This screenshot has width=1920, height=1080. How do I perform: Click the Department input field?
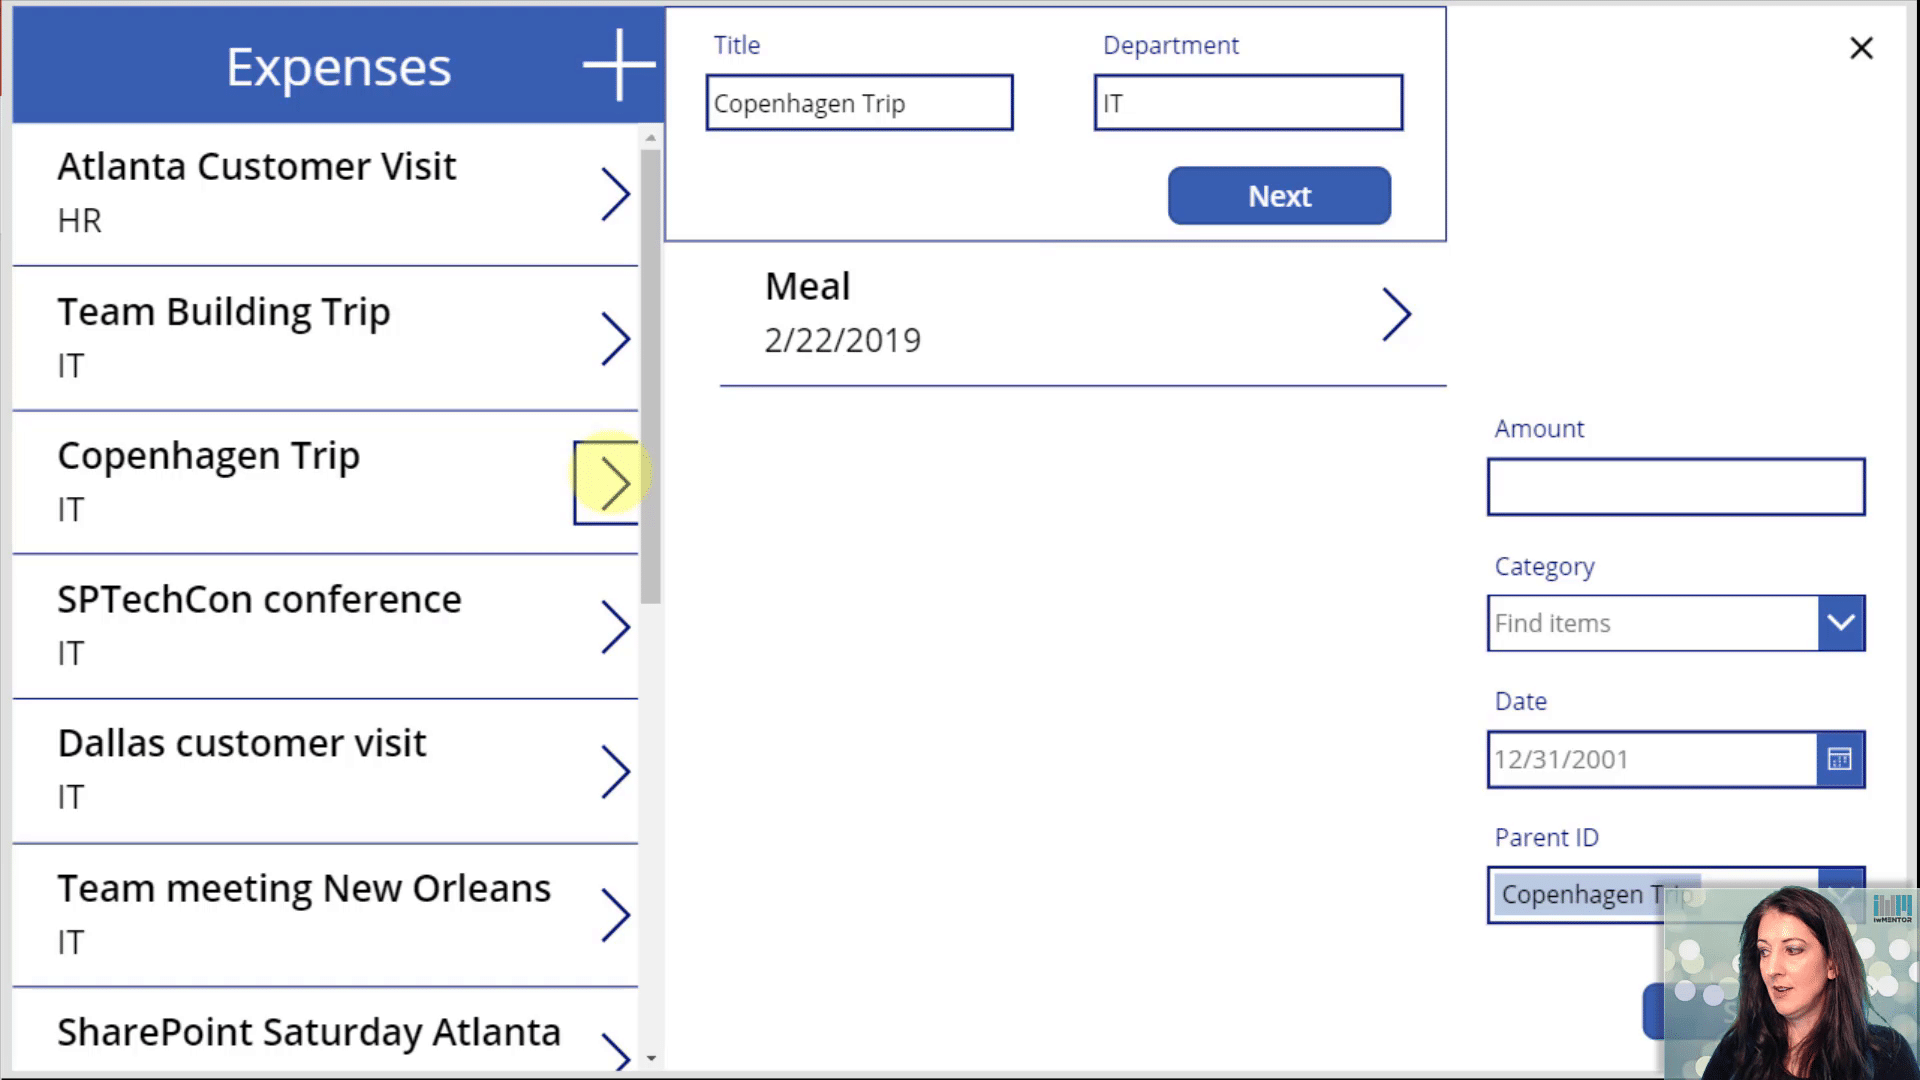tap(1248, 102)
